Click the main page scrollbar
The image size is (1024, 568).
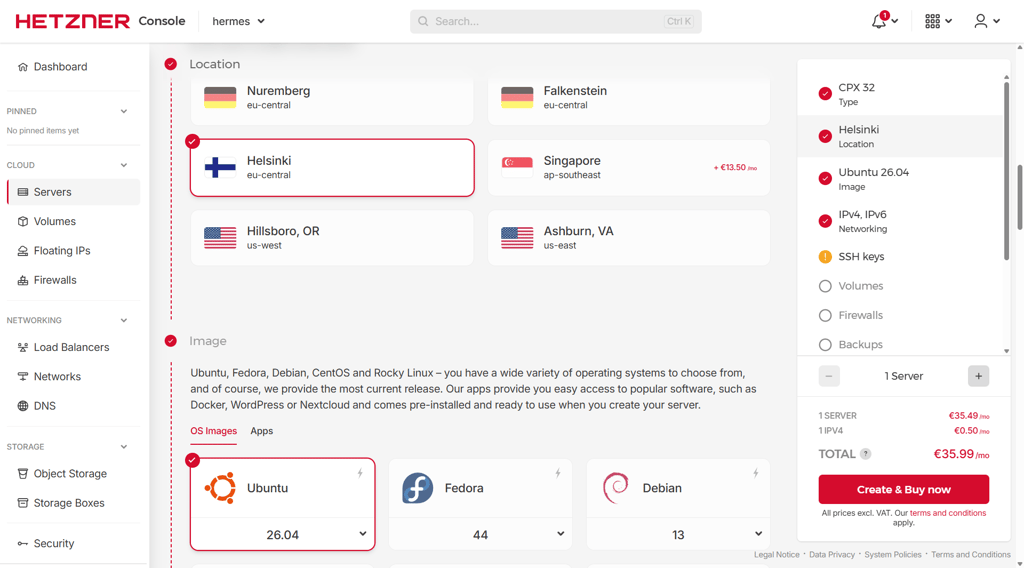(1019, 197)
